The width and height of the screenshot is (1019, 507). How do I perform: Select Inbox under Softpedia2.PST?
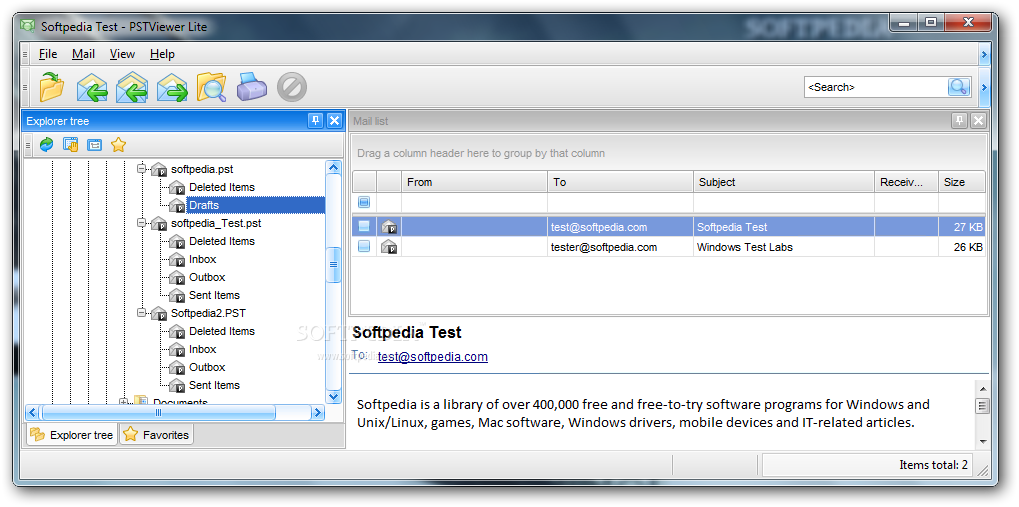[203, 349]
